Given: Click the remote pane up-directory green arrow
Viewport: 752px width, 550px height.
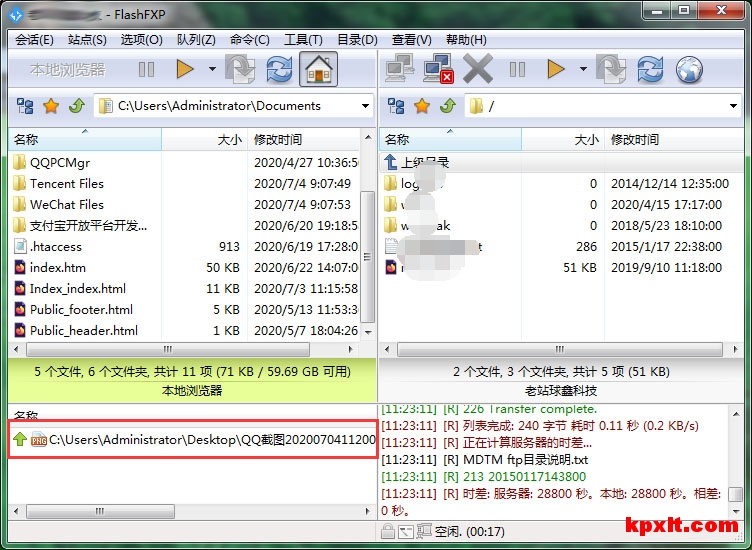Looking at the screenshot, I should click(447, 106).
